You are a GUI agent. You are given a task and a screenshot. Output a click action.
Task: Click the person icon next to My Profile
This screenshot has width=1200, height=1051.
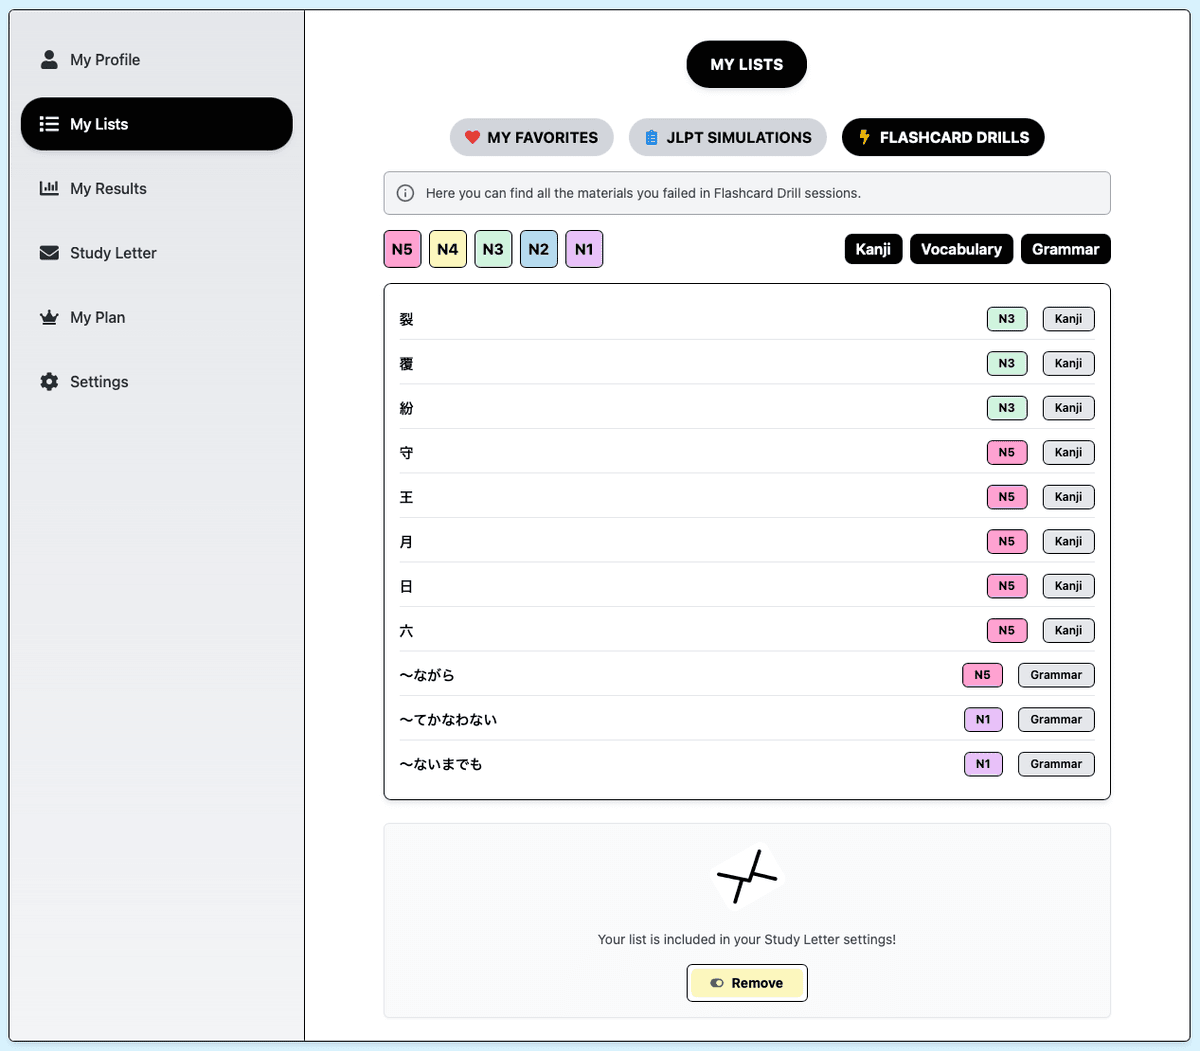[49, 59]
